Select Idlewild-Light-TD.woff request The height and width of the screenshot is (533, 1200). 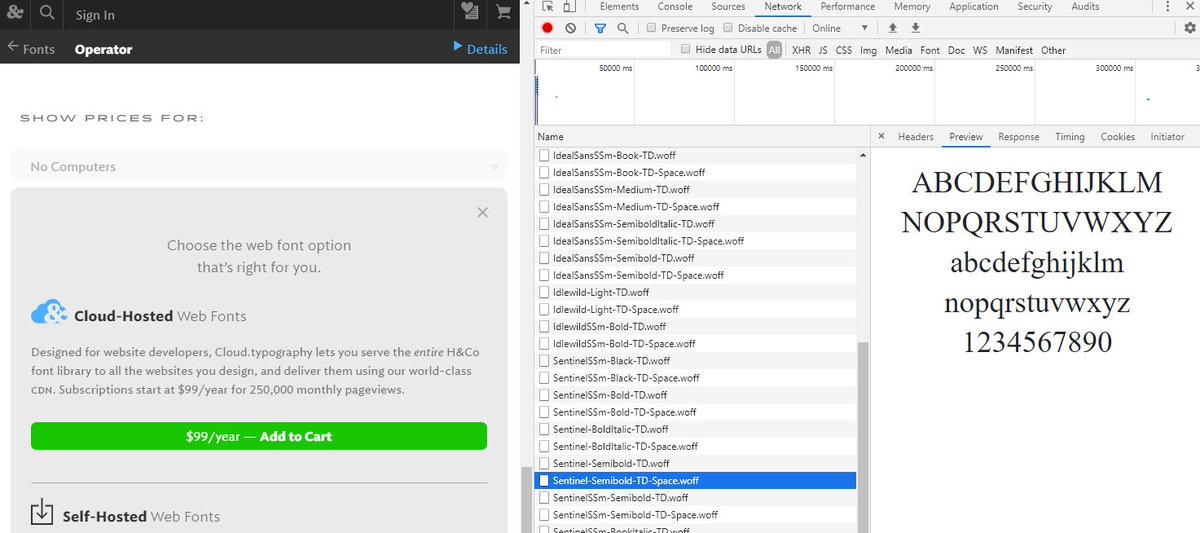pos(696,292)
